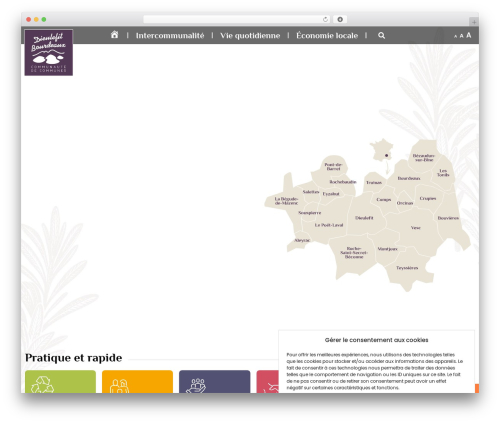Screen dimensions: 500x423
Task: Click the France locator mini-map
Action: point(382,150)
